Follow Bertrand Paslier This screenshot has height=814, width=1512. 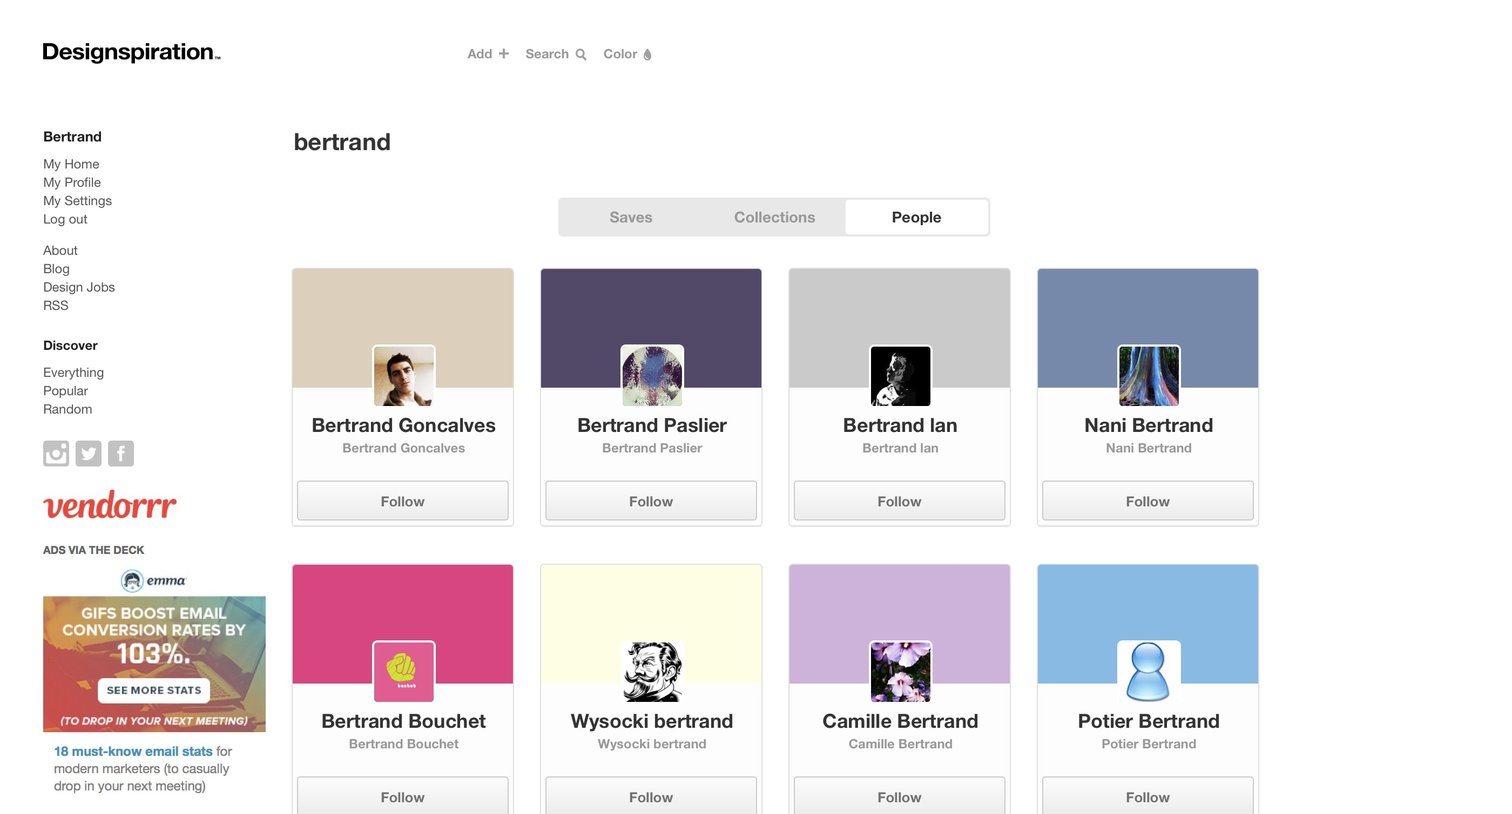coord(651,501)
